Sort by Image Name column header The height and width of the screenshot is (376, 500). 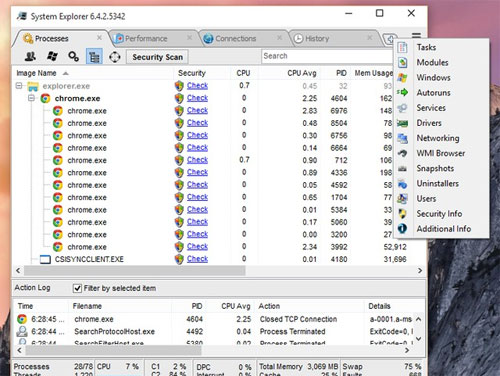coord(36,73)
